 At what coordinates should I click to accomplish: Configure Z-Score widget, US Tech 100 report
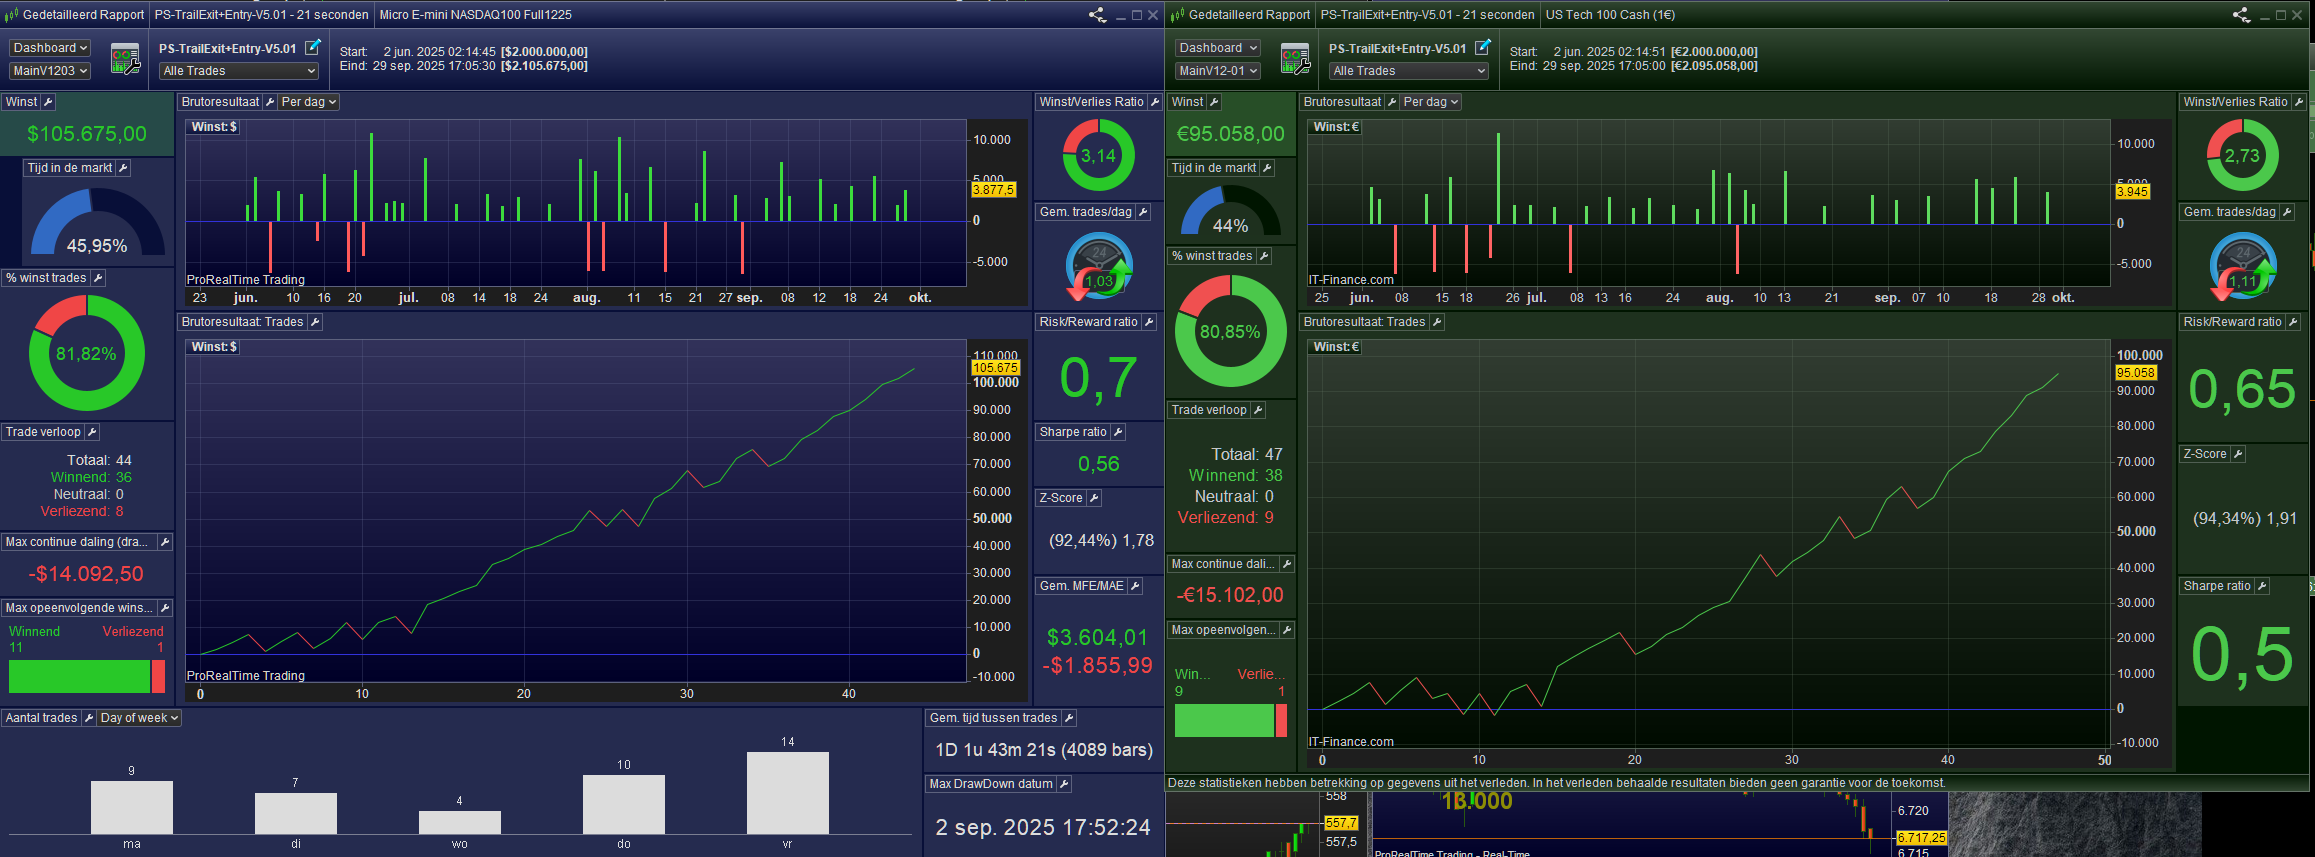2238,454
